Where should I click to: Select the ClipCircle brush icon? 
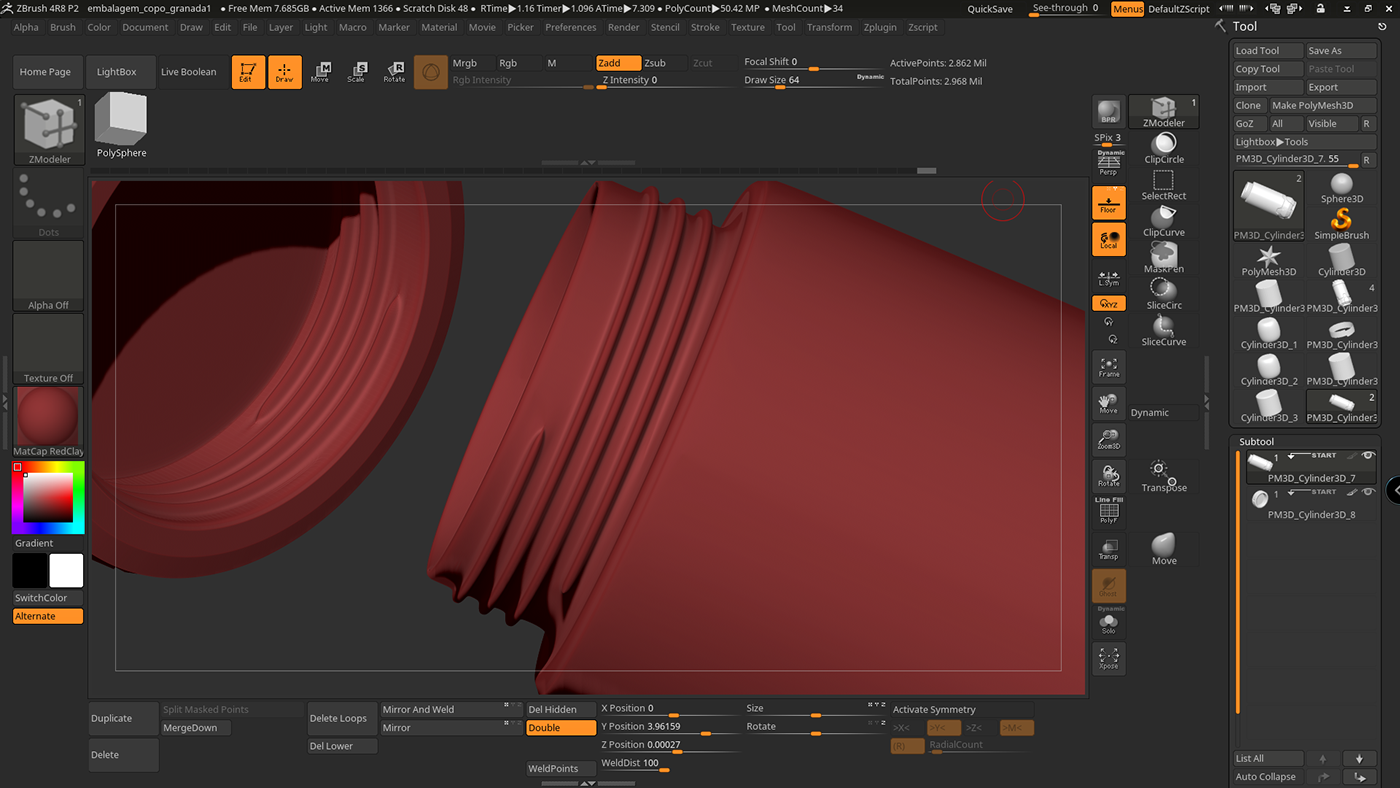[1163, 146]
